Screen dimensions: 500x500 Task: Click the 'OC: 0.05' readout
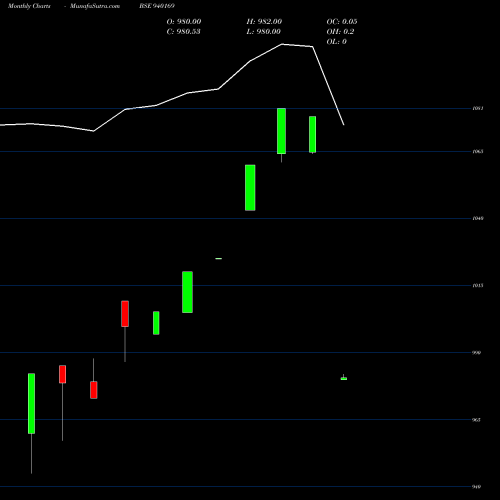342,22
